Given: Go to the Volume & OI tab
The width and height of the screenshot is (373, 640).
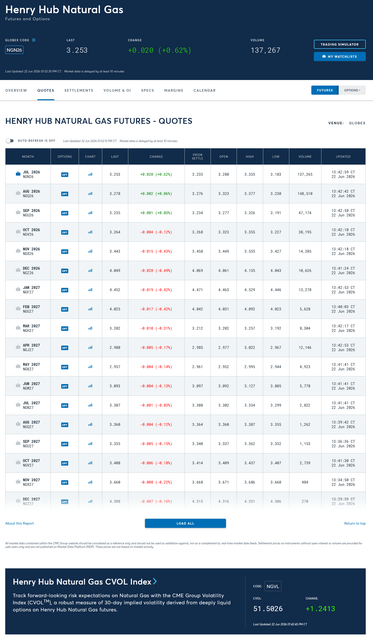Looking at the screenshot, I should coord(117,90).
